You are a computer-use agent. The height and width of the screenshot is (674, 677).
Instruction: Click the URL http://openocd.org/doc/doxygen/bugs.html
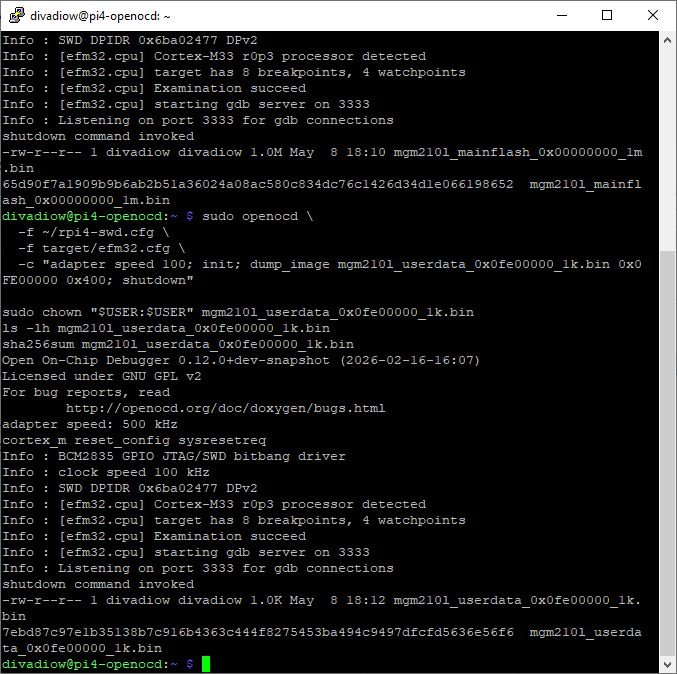pos(225,408)
